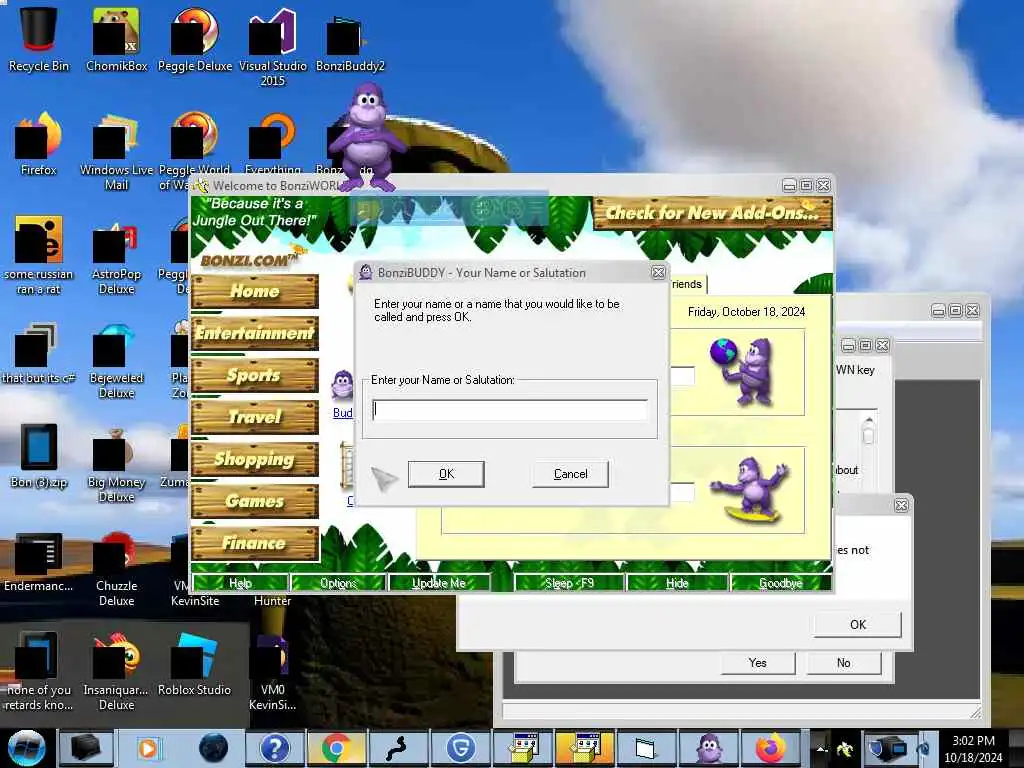Click the Update Me button
Image resolution: width=1024 pixels, height=768 pixels.
[x=439, y=583]
